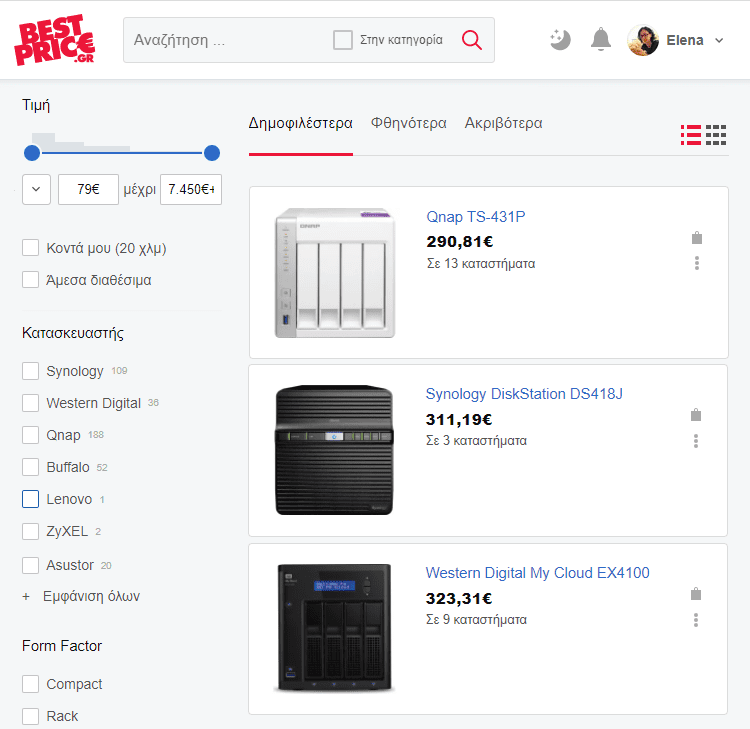Open Synology DiskStation DS418J product link

[524, 394]
